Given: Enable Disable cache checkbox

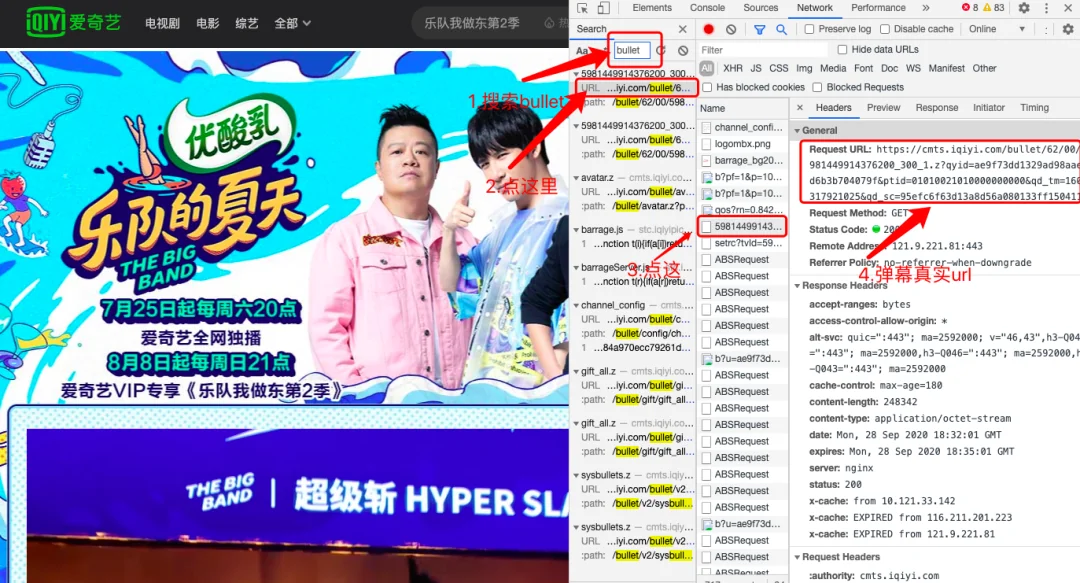Looking at the screenshot, I should [885, 29].
